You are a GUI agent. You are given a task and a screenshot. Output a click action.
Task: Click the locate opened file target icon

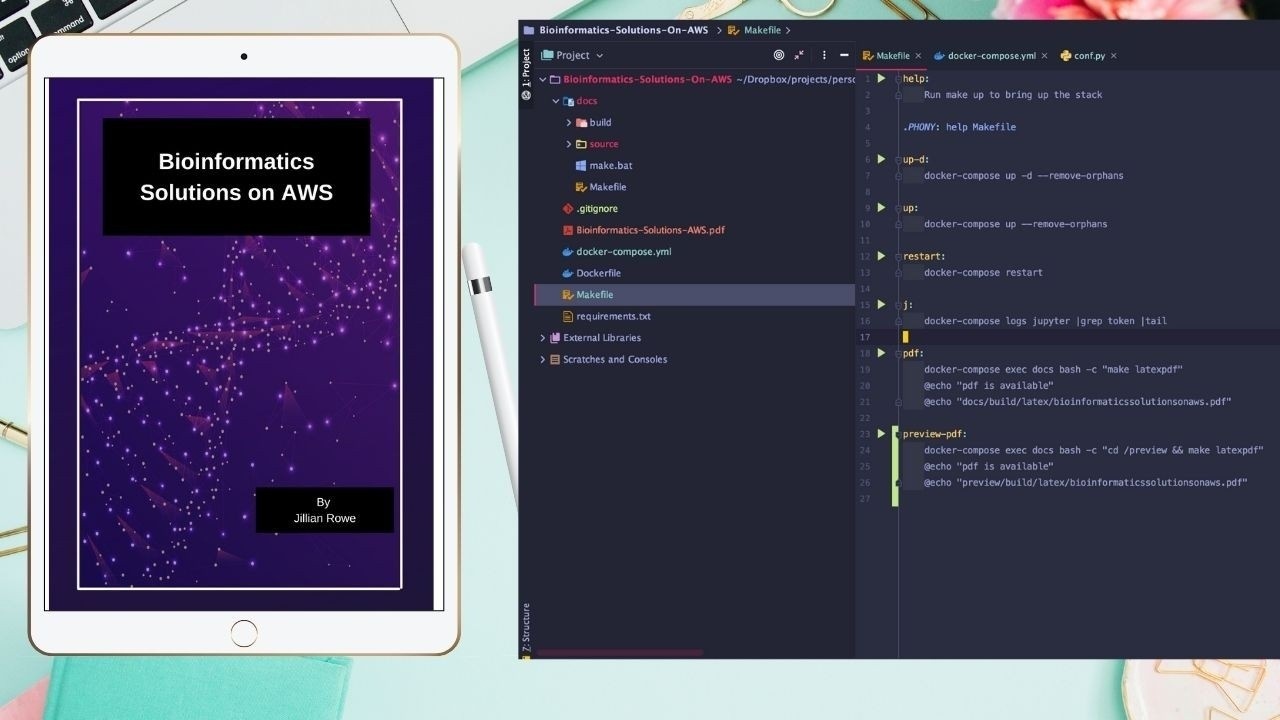[x=779, y=56]
